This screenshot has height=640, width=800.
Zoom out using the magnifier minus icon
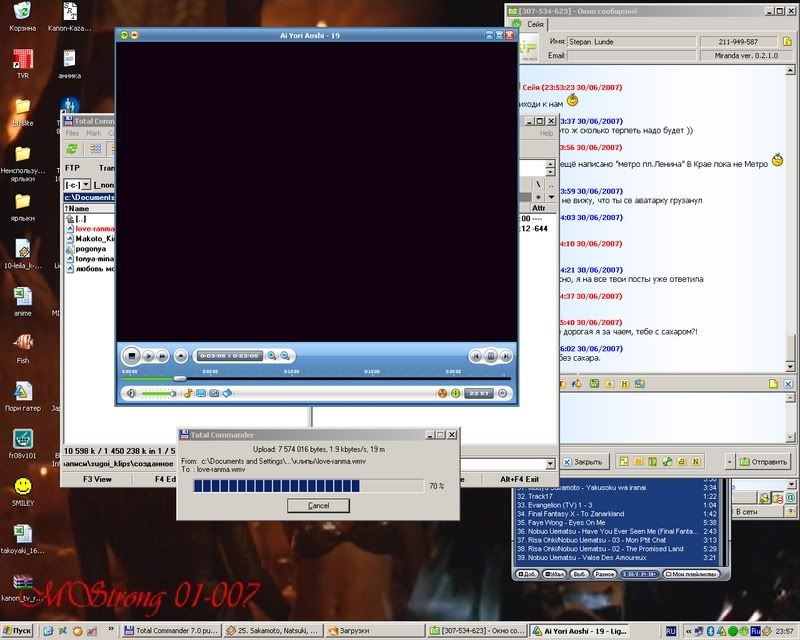(285, 356)
